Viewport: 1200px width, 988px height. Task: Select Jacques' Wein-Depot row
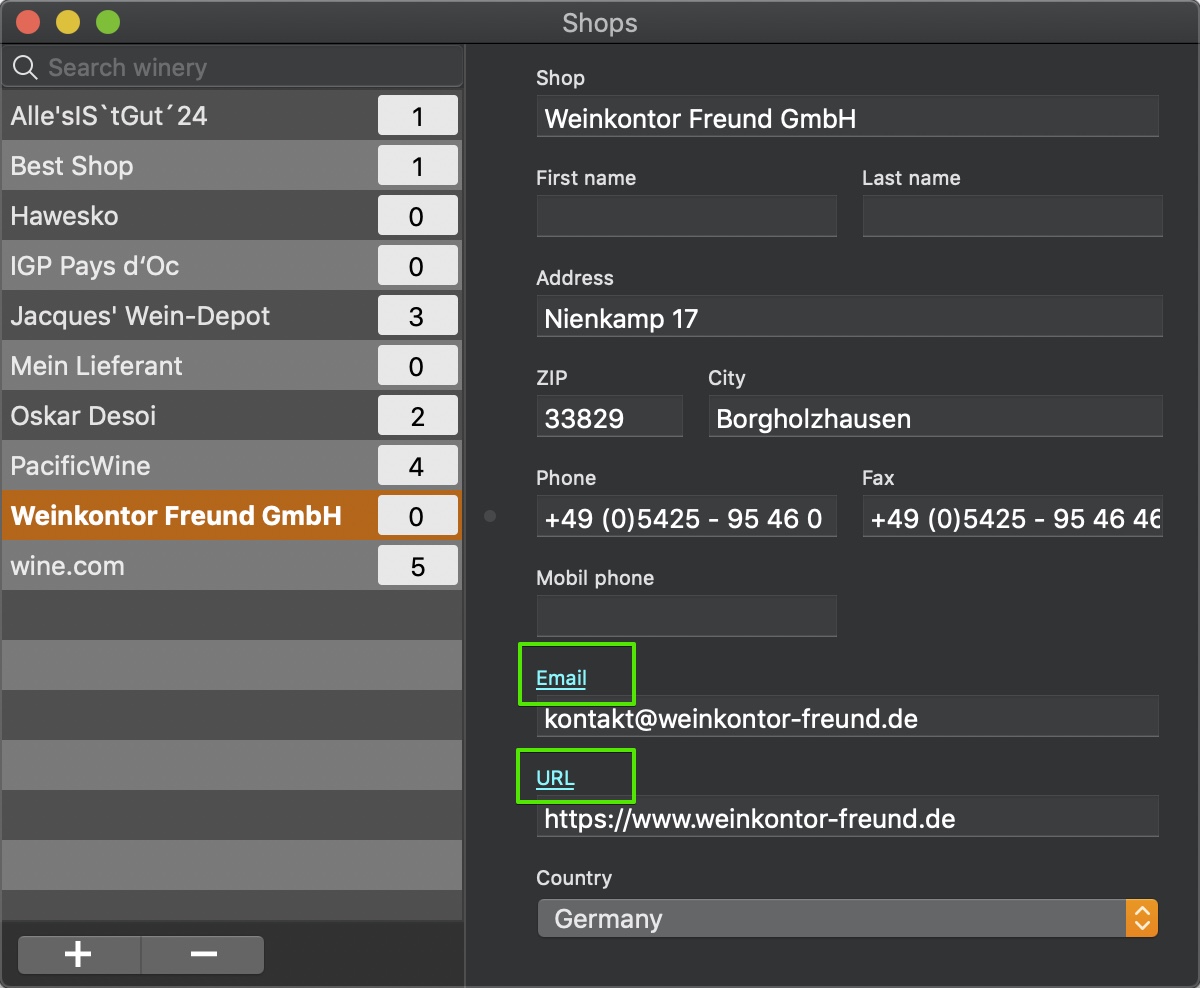point(232,316)
